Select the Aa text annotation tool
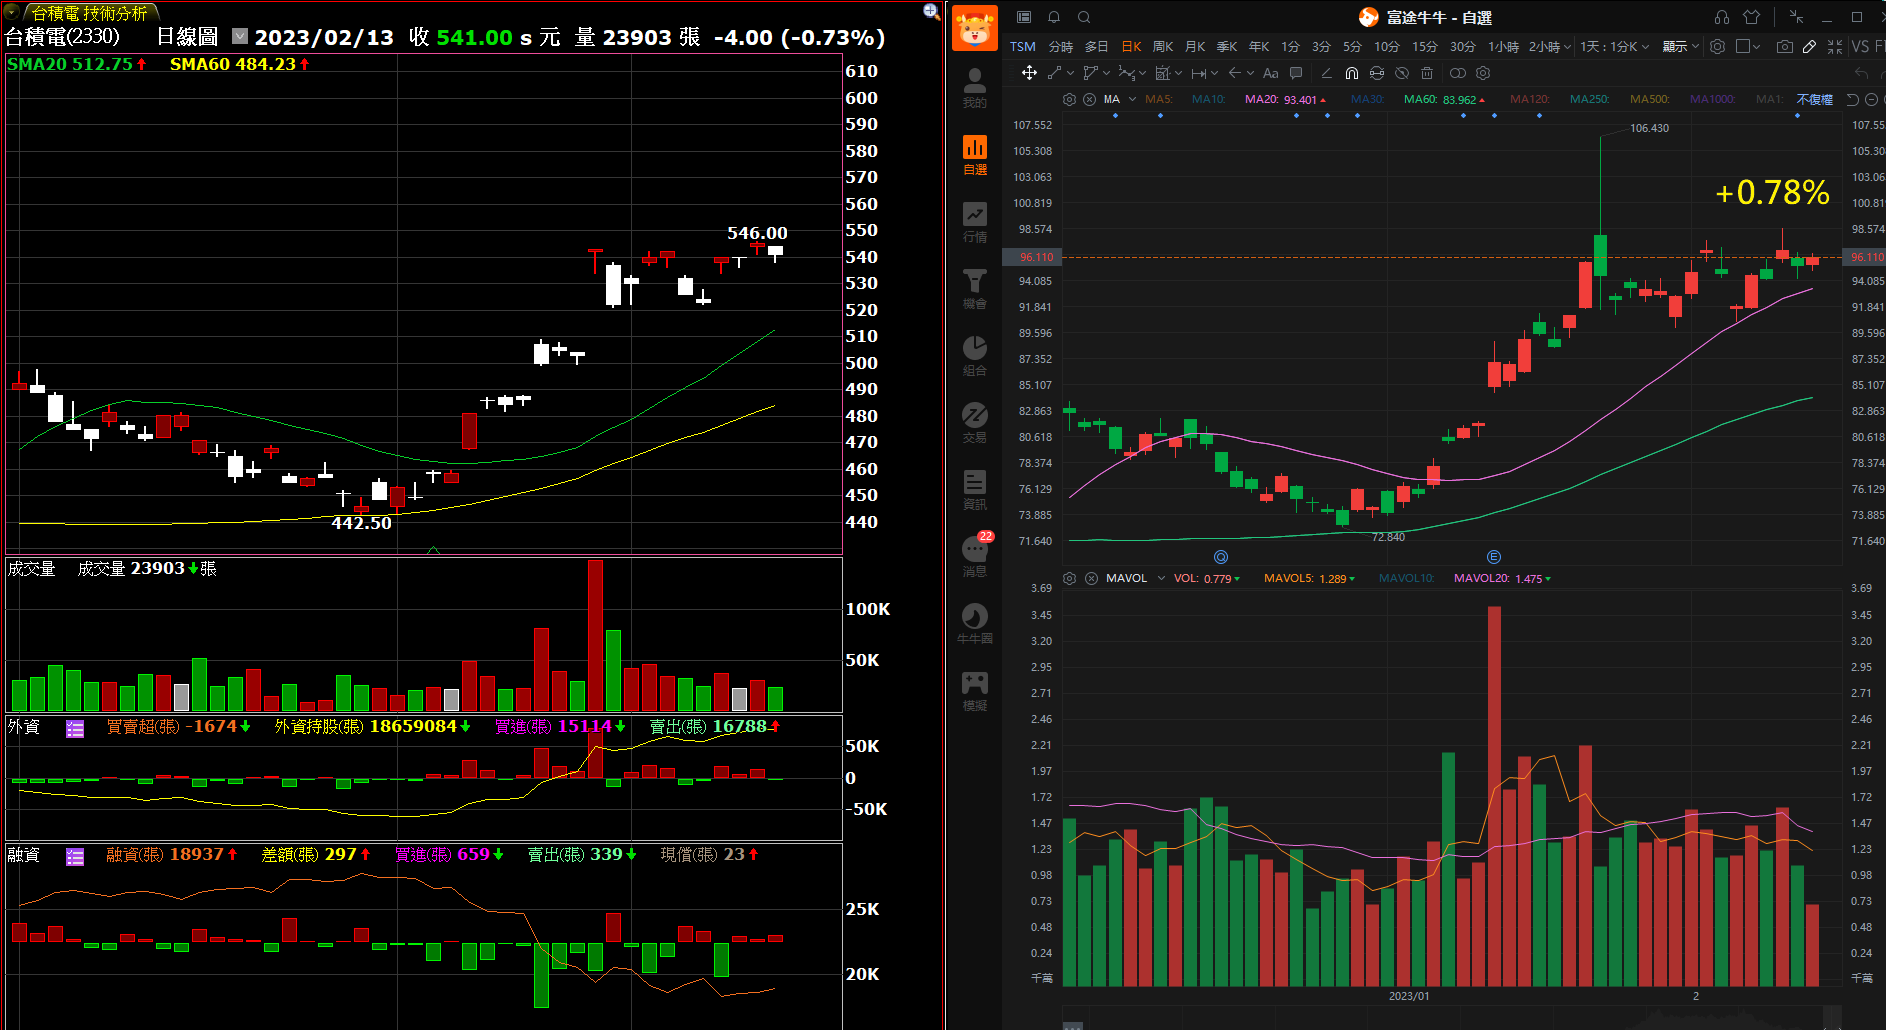This screenshot has height=1030, width=1886. click(x=1270, y=73)
